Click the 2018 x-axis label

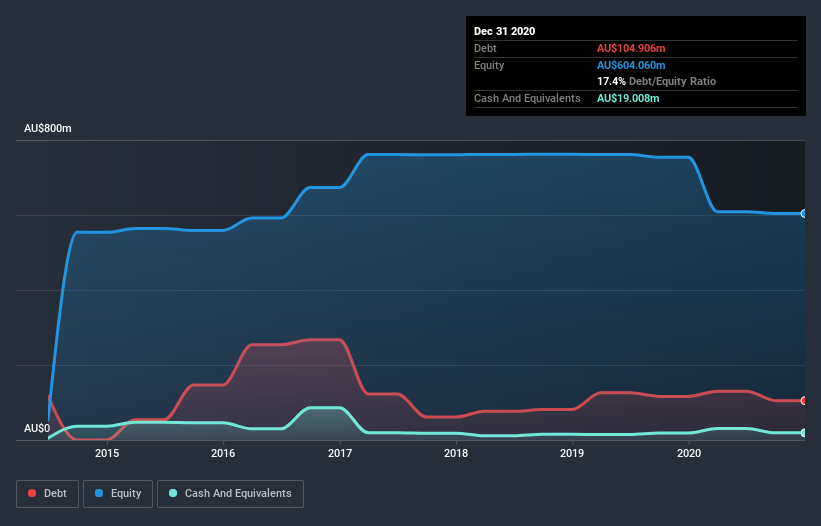[x=456, y=453]
